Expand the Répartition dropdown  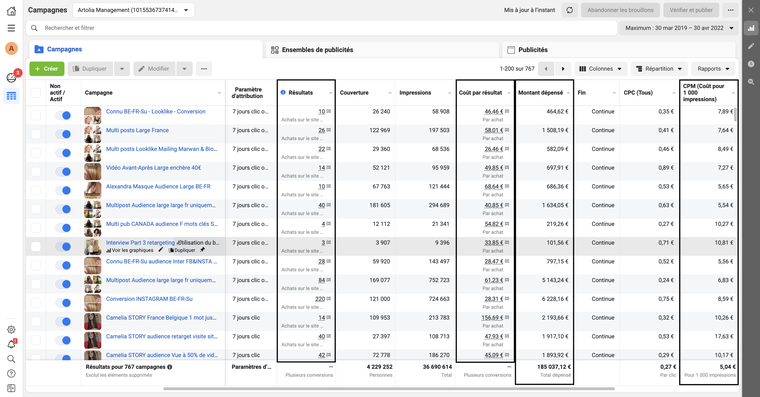tap(659, 69)
